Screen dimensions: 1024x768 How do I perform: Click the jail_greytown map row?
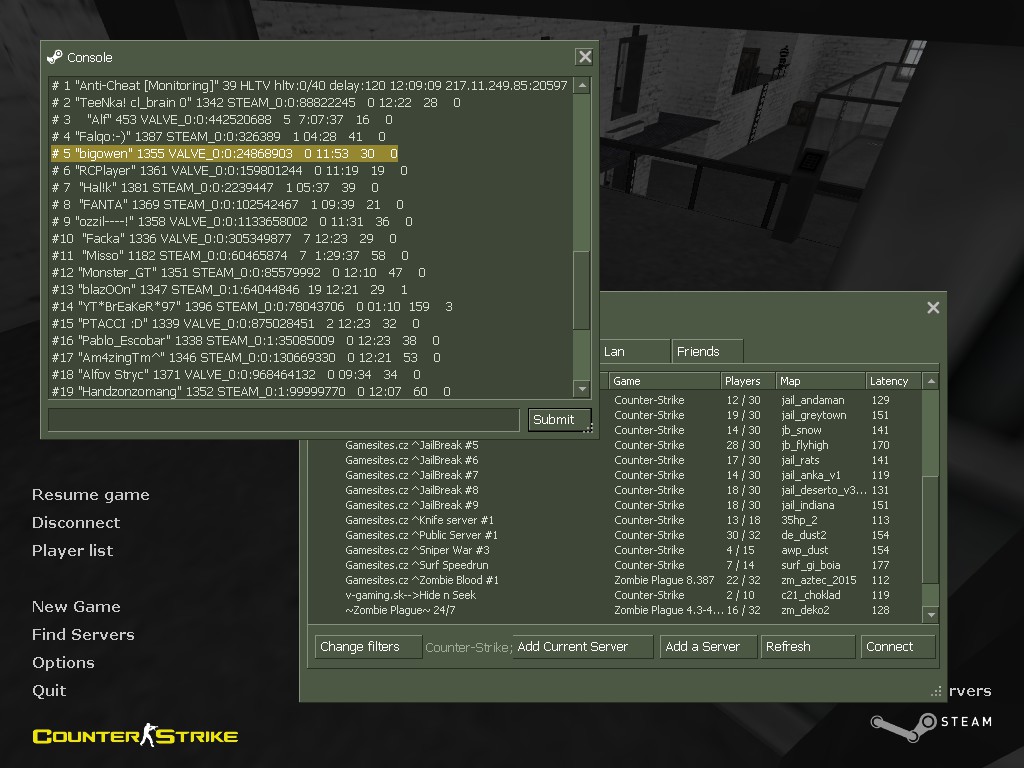pyautogui.click(x=814, y=415)
